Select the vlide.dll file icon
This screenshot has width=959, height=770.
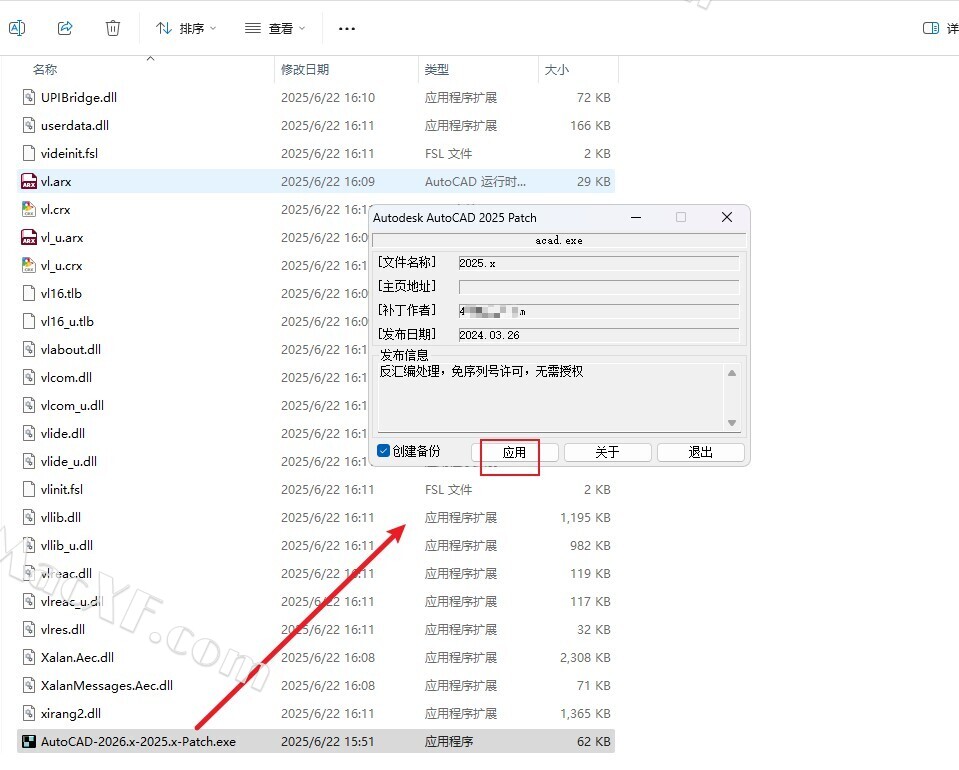click(x=29, y=434)
